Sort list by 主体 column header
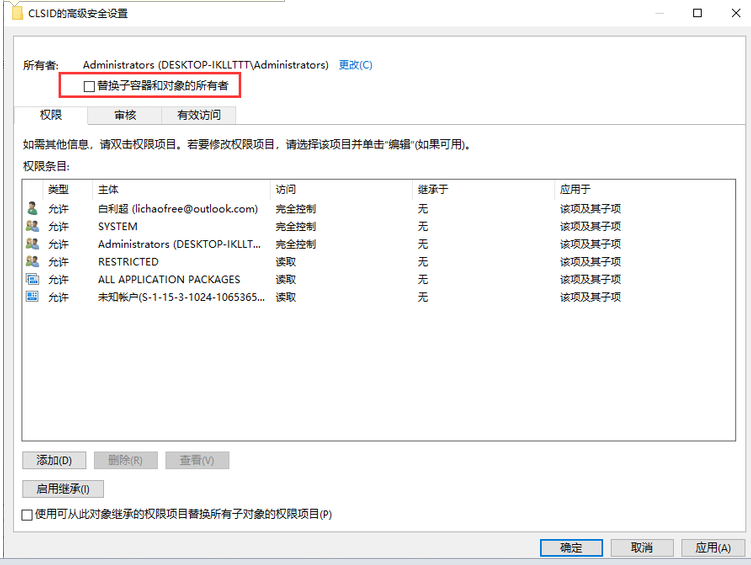This screenshot has width=751, height=565. 180,189
